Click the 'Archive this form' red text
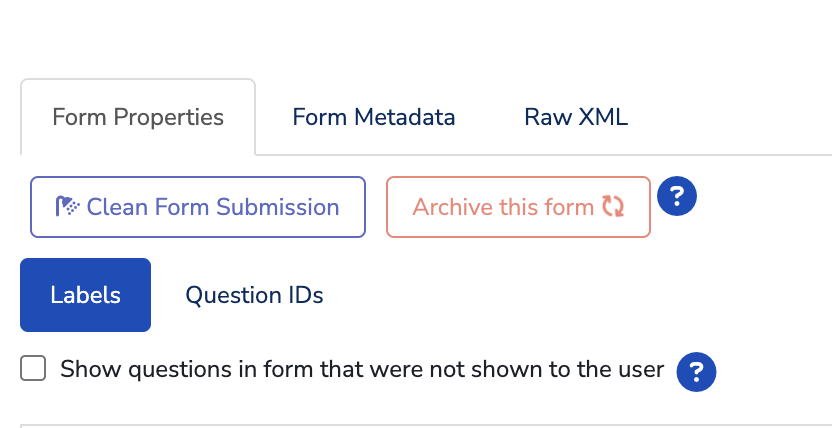Image resolution: width=832 pixels, height=428 pixels. click(503, 207)
